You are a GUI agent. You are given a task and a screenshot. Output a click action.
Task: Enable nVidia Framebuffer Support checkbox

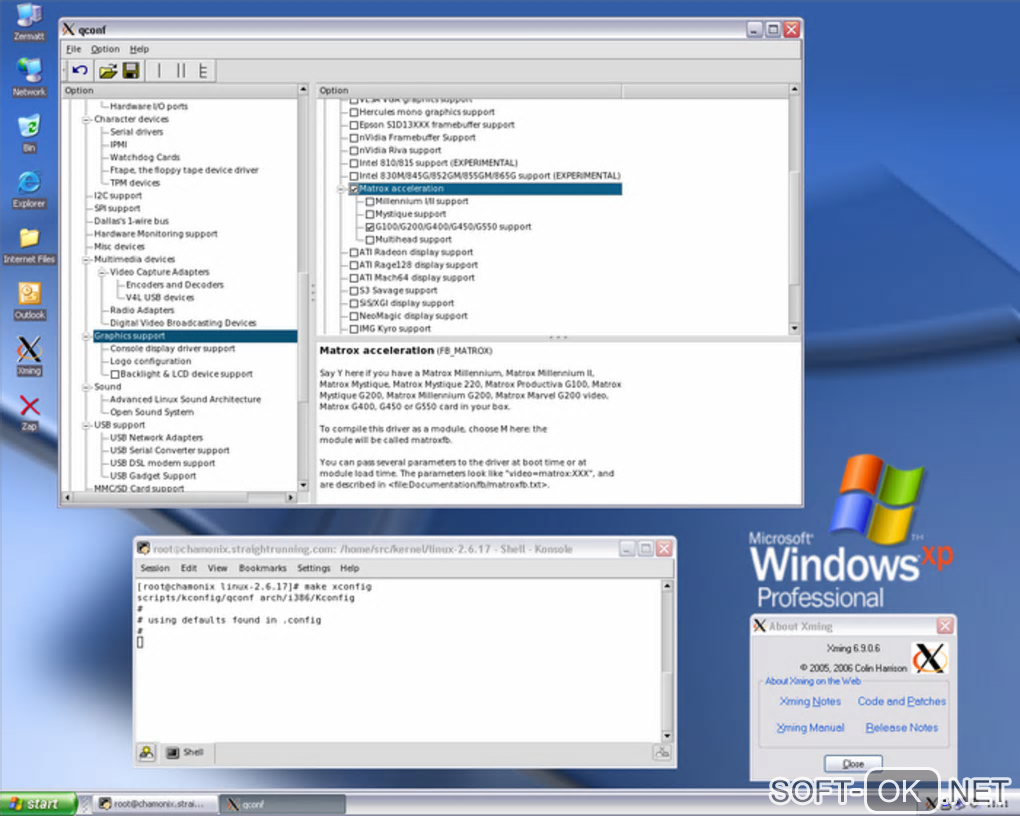coord(354,138)
